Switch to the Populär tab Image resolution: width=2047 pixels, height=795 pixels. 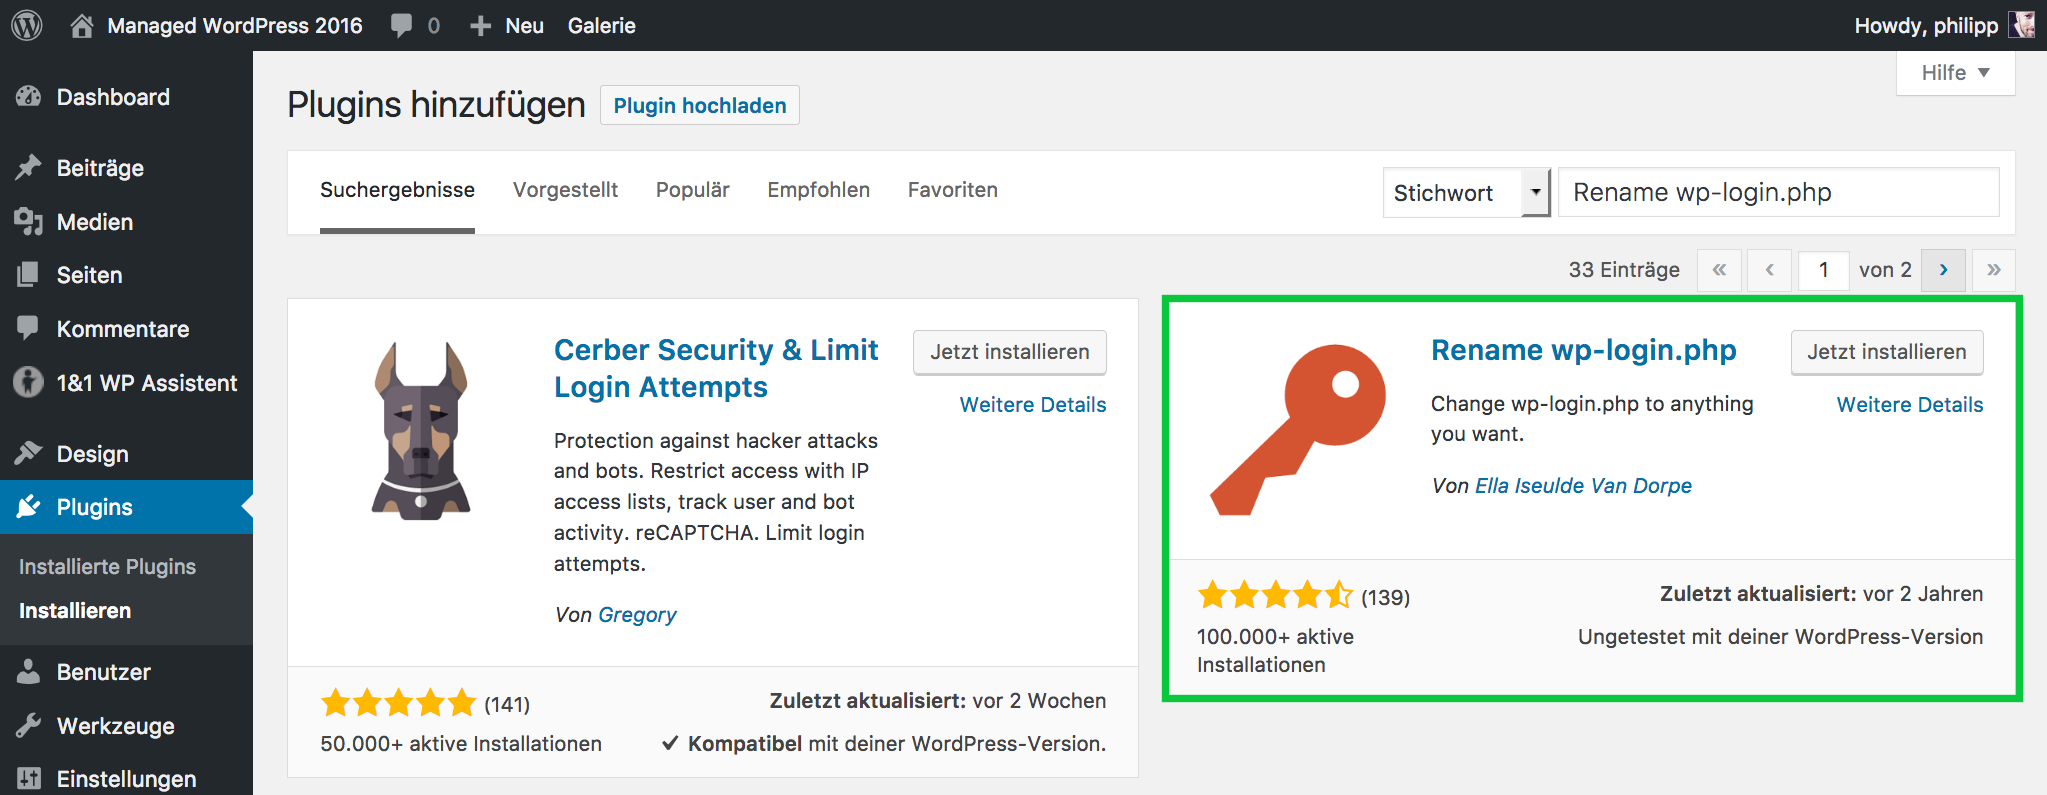click(x=692, y=190)
